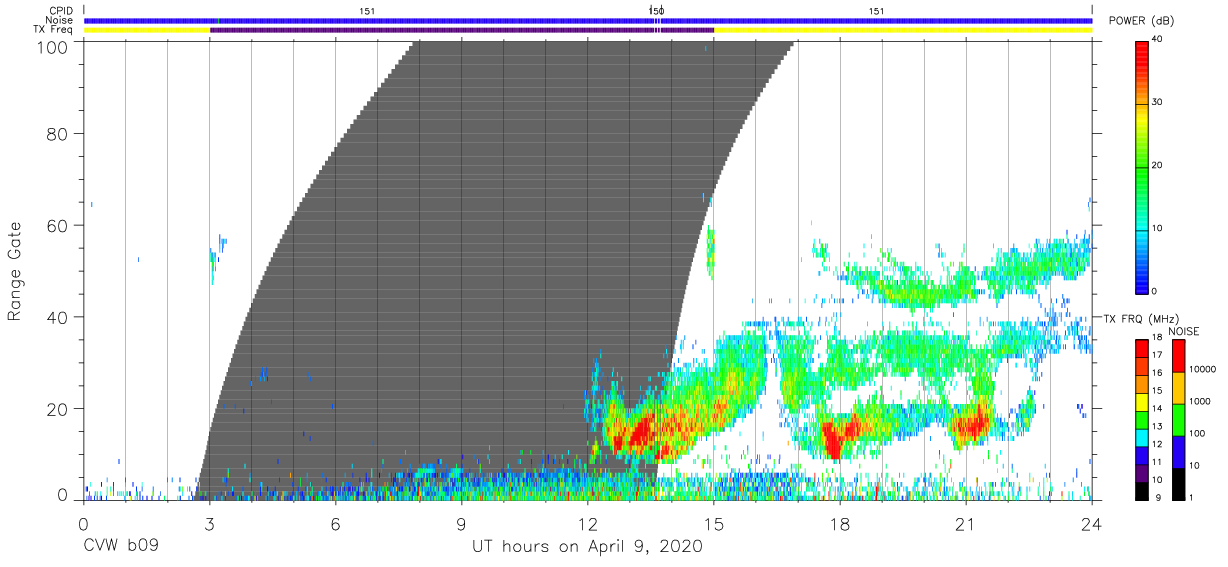
Task: Click the red swatch in NOISE legend
Action: point(1178,356)
